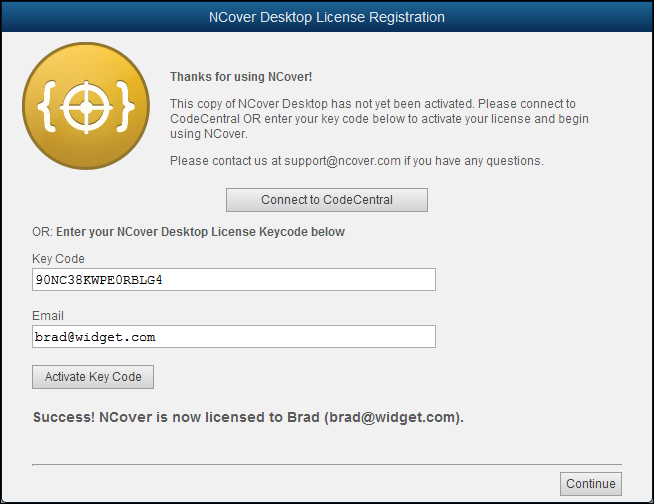
Task: Click the horizontal separator above Continue
Action: [326, 464]
